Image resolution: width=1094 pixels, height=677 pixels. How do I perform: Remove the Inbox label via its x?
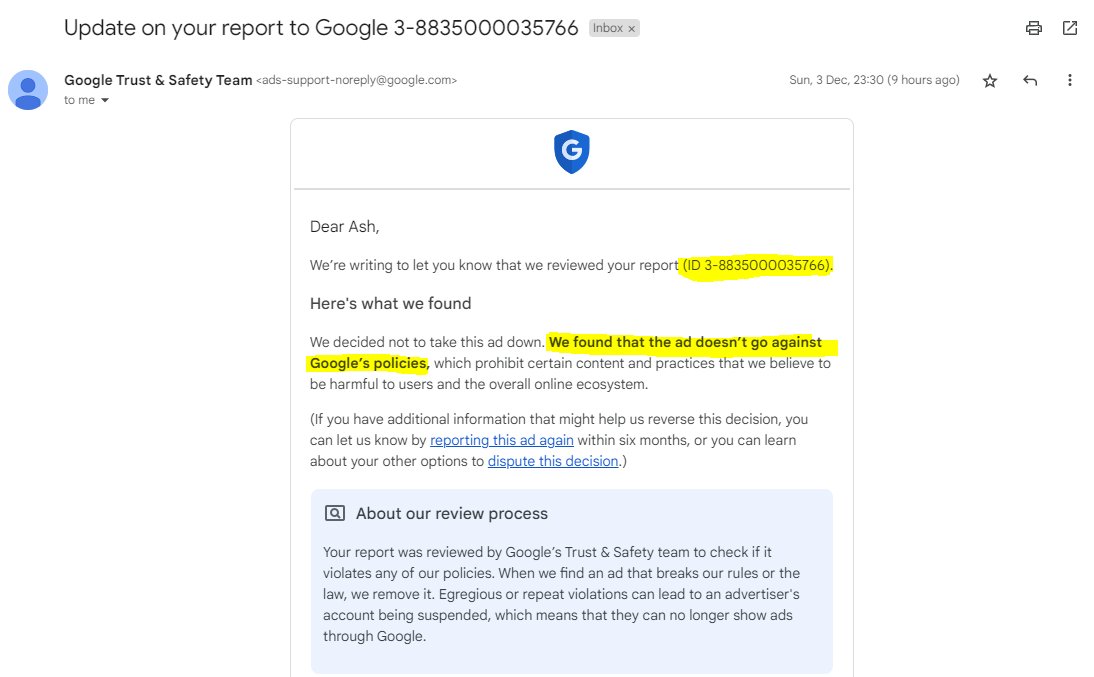tap(631, 29)
